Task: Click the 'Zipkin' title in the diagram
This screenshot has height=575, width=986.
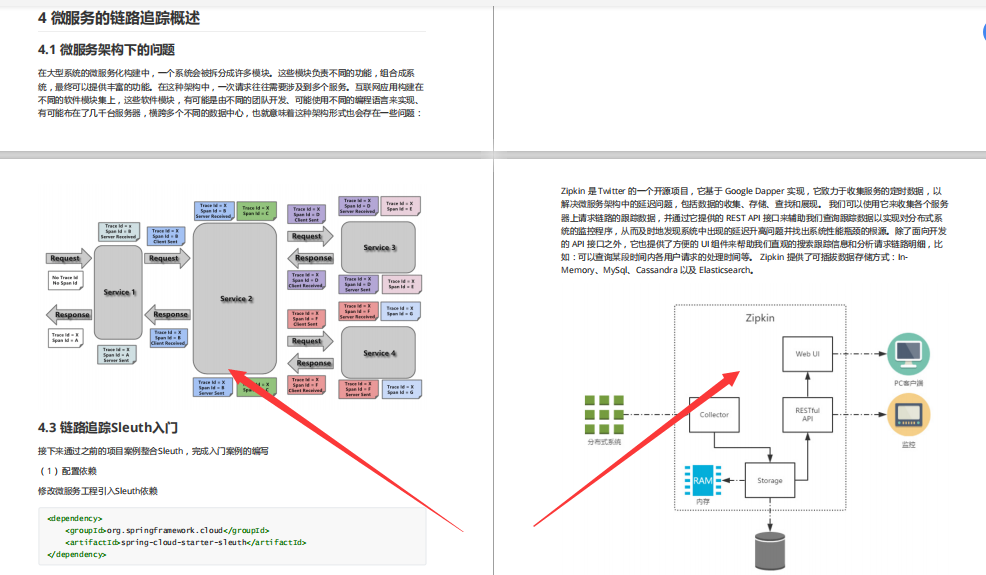Action: [x=760, y=318]
